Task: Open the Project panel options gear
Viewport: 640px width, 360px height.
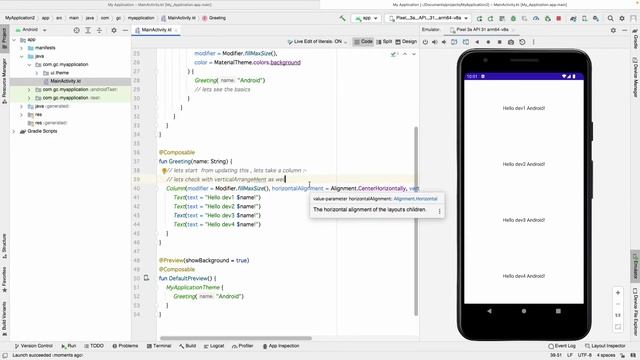Action: click(x=114, y=30)
